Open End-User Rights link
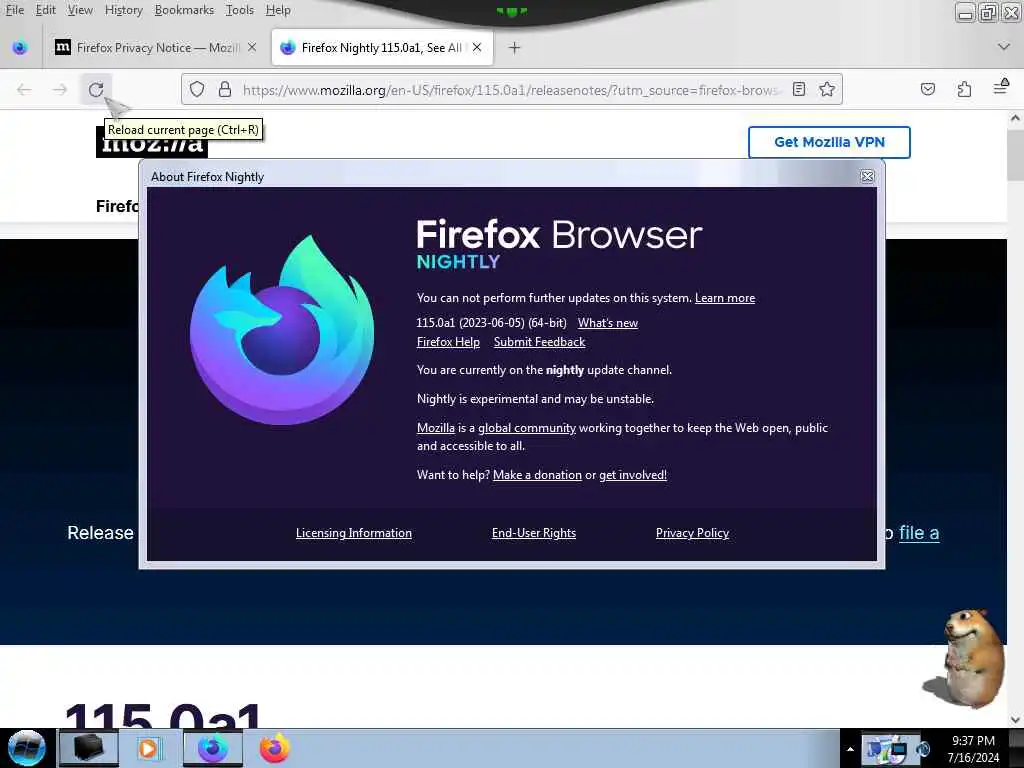Viewport: 1024px width, 768px height. click(534, 533)
